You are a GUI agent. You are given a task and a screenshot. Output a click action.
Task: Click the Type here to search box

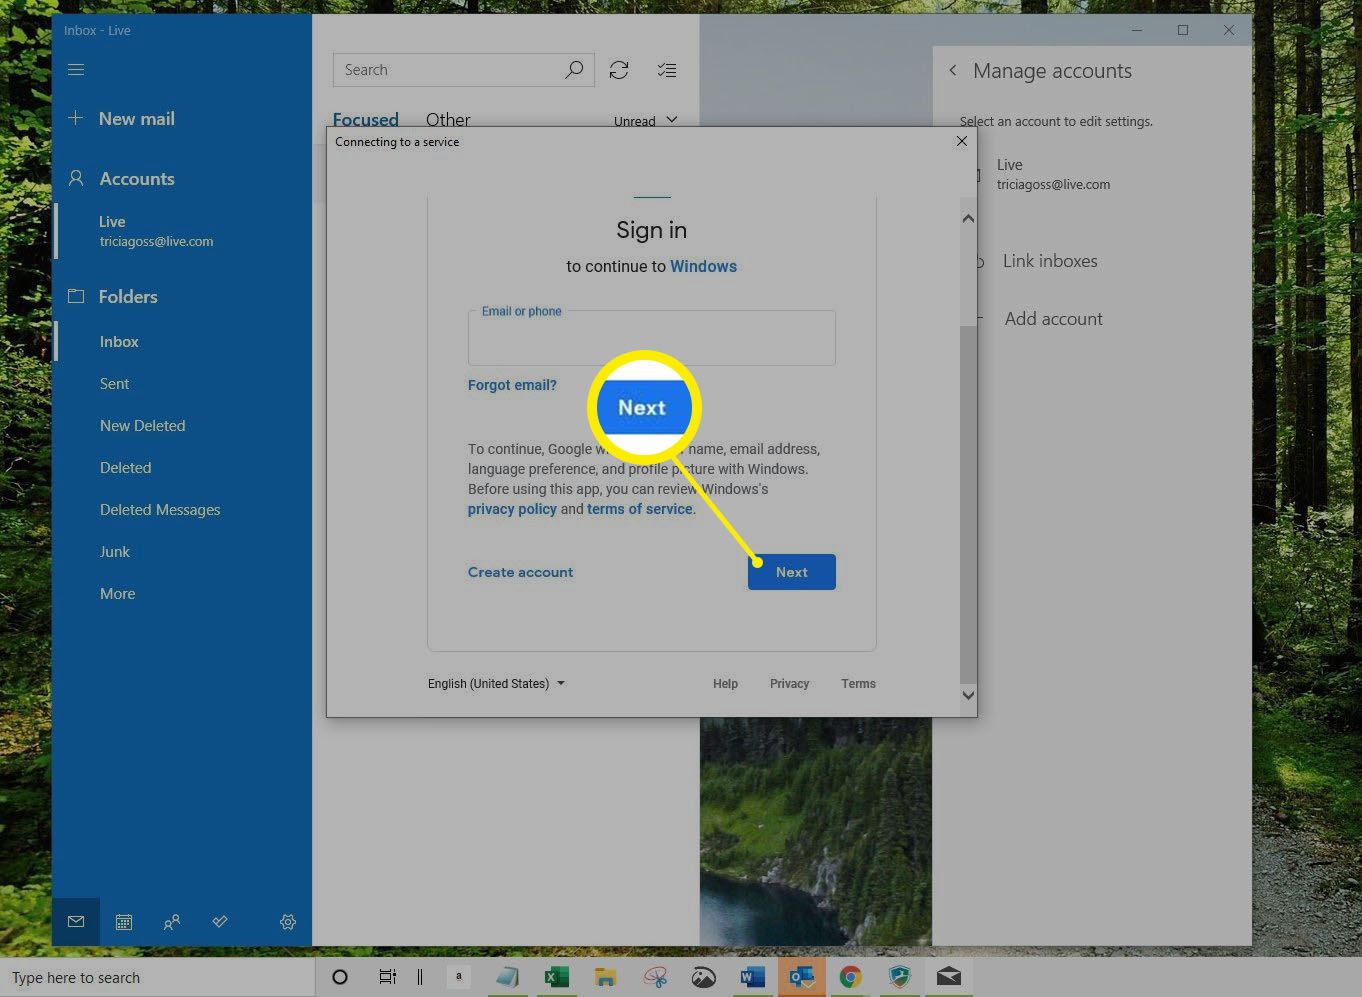[158, 977]
